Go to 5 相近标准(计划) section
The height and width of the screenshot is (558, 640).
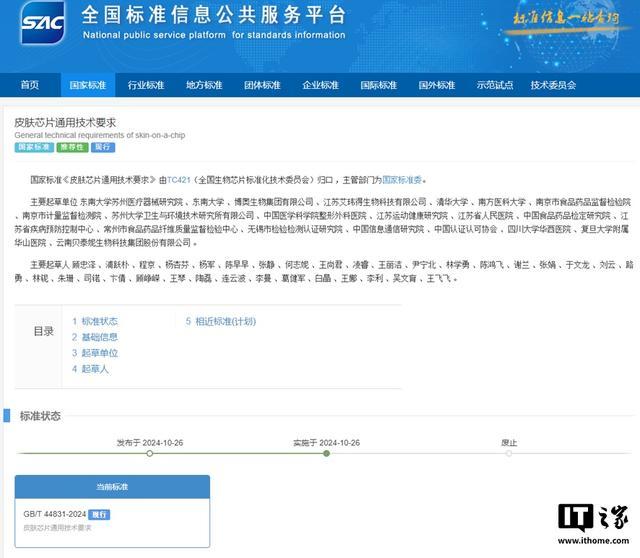coord(221,321)
